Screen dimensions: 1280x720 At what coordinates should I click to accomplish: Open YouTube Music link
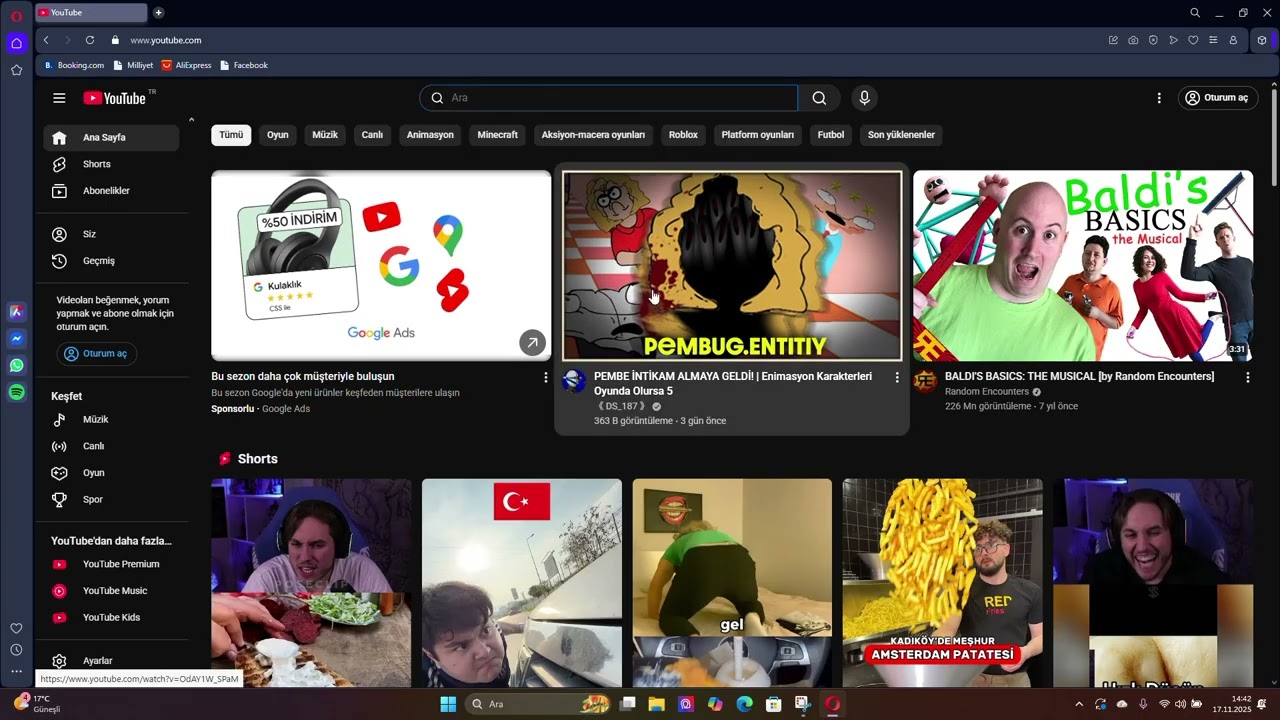point(111,591)
